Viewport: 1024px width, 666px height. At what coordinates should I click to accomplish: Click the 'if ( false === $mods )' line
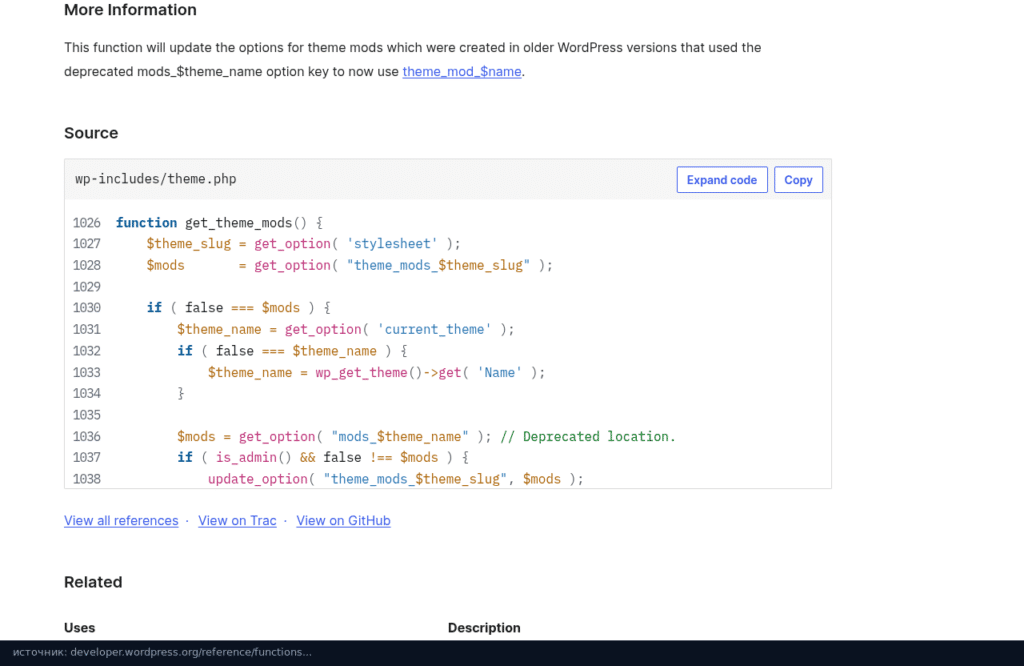point(238,308)
